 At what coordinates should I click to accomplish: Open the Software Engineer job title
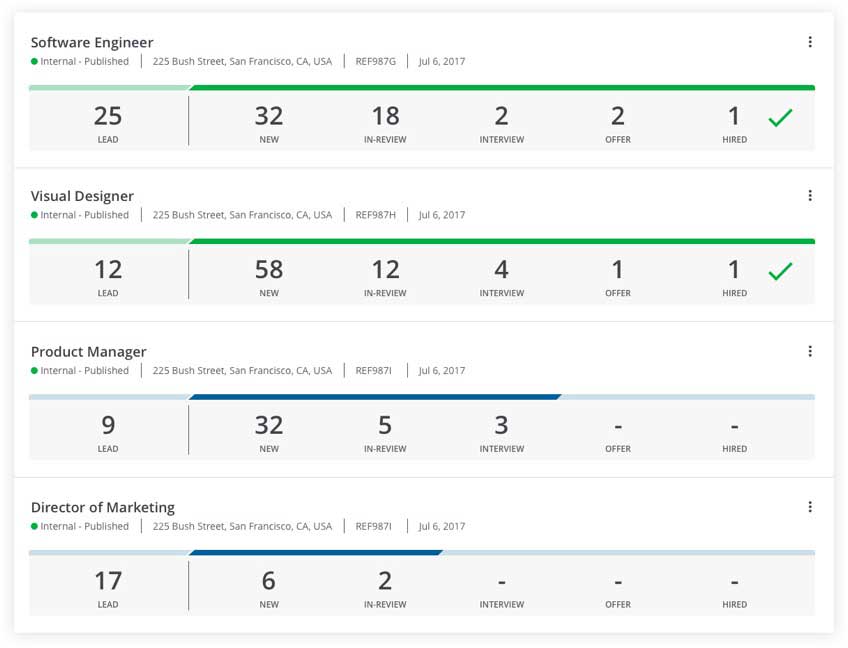click(92, 42)
